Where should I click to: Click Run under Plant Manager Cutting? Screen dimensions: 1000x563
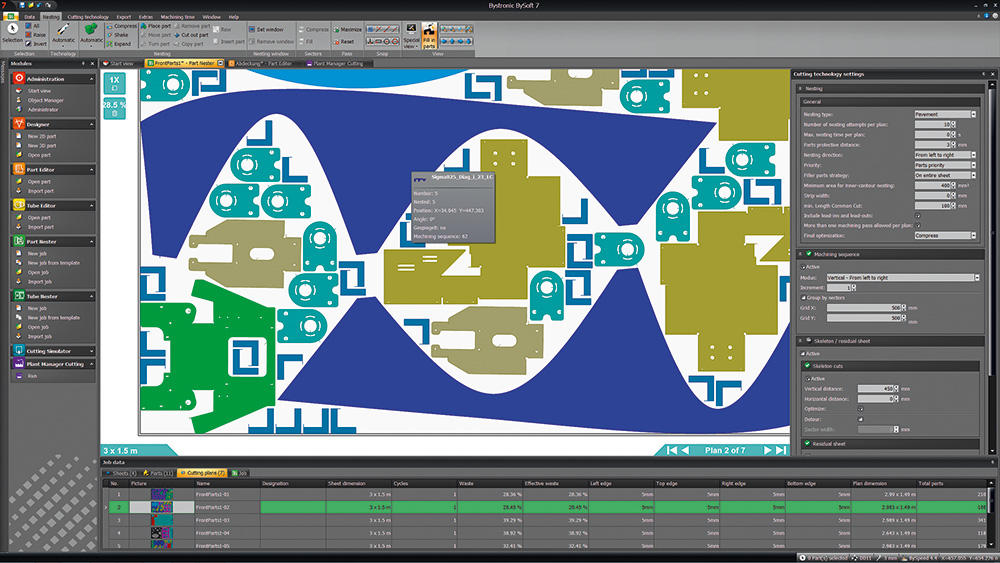32,376
